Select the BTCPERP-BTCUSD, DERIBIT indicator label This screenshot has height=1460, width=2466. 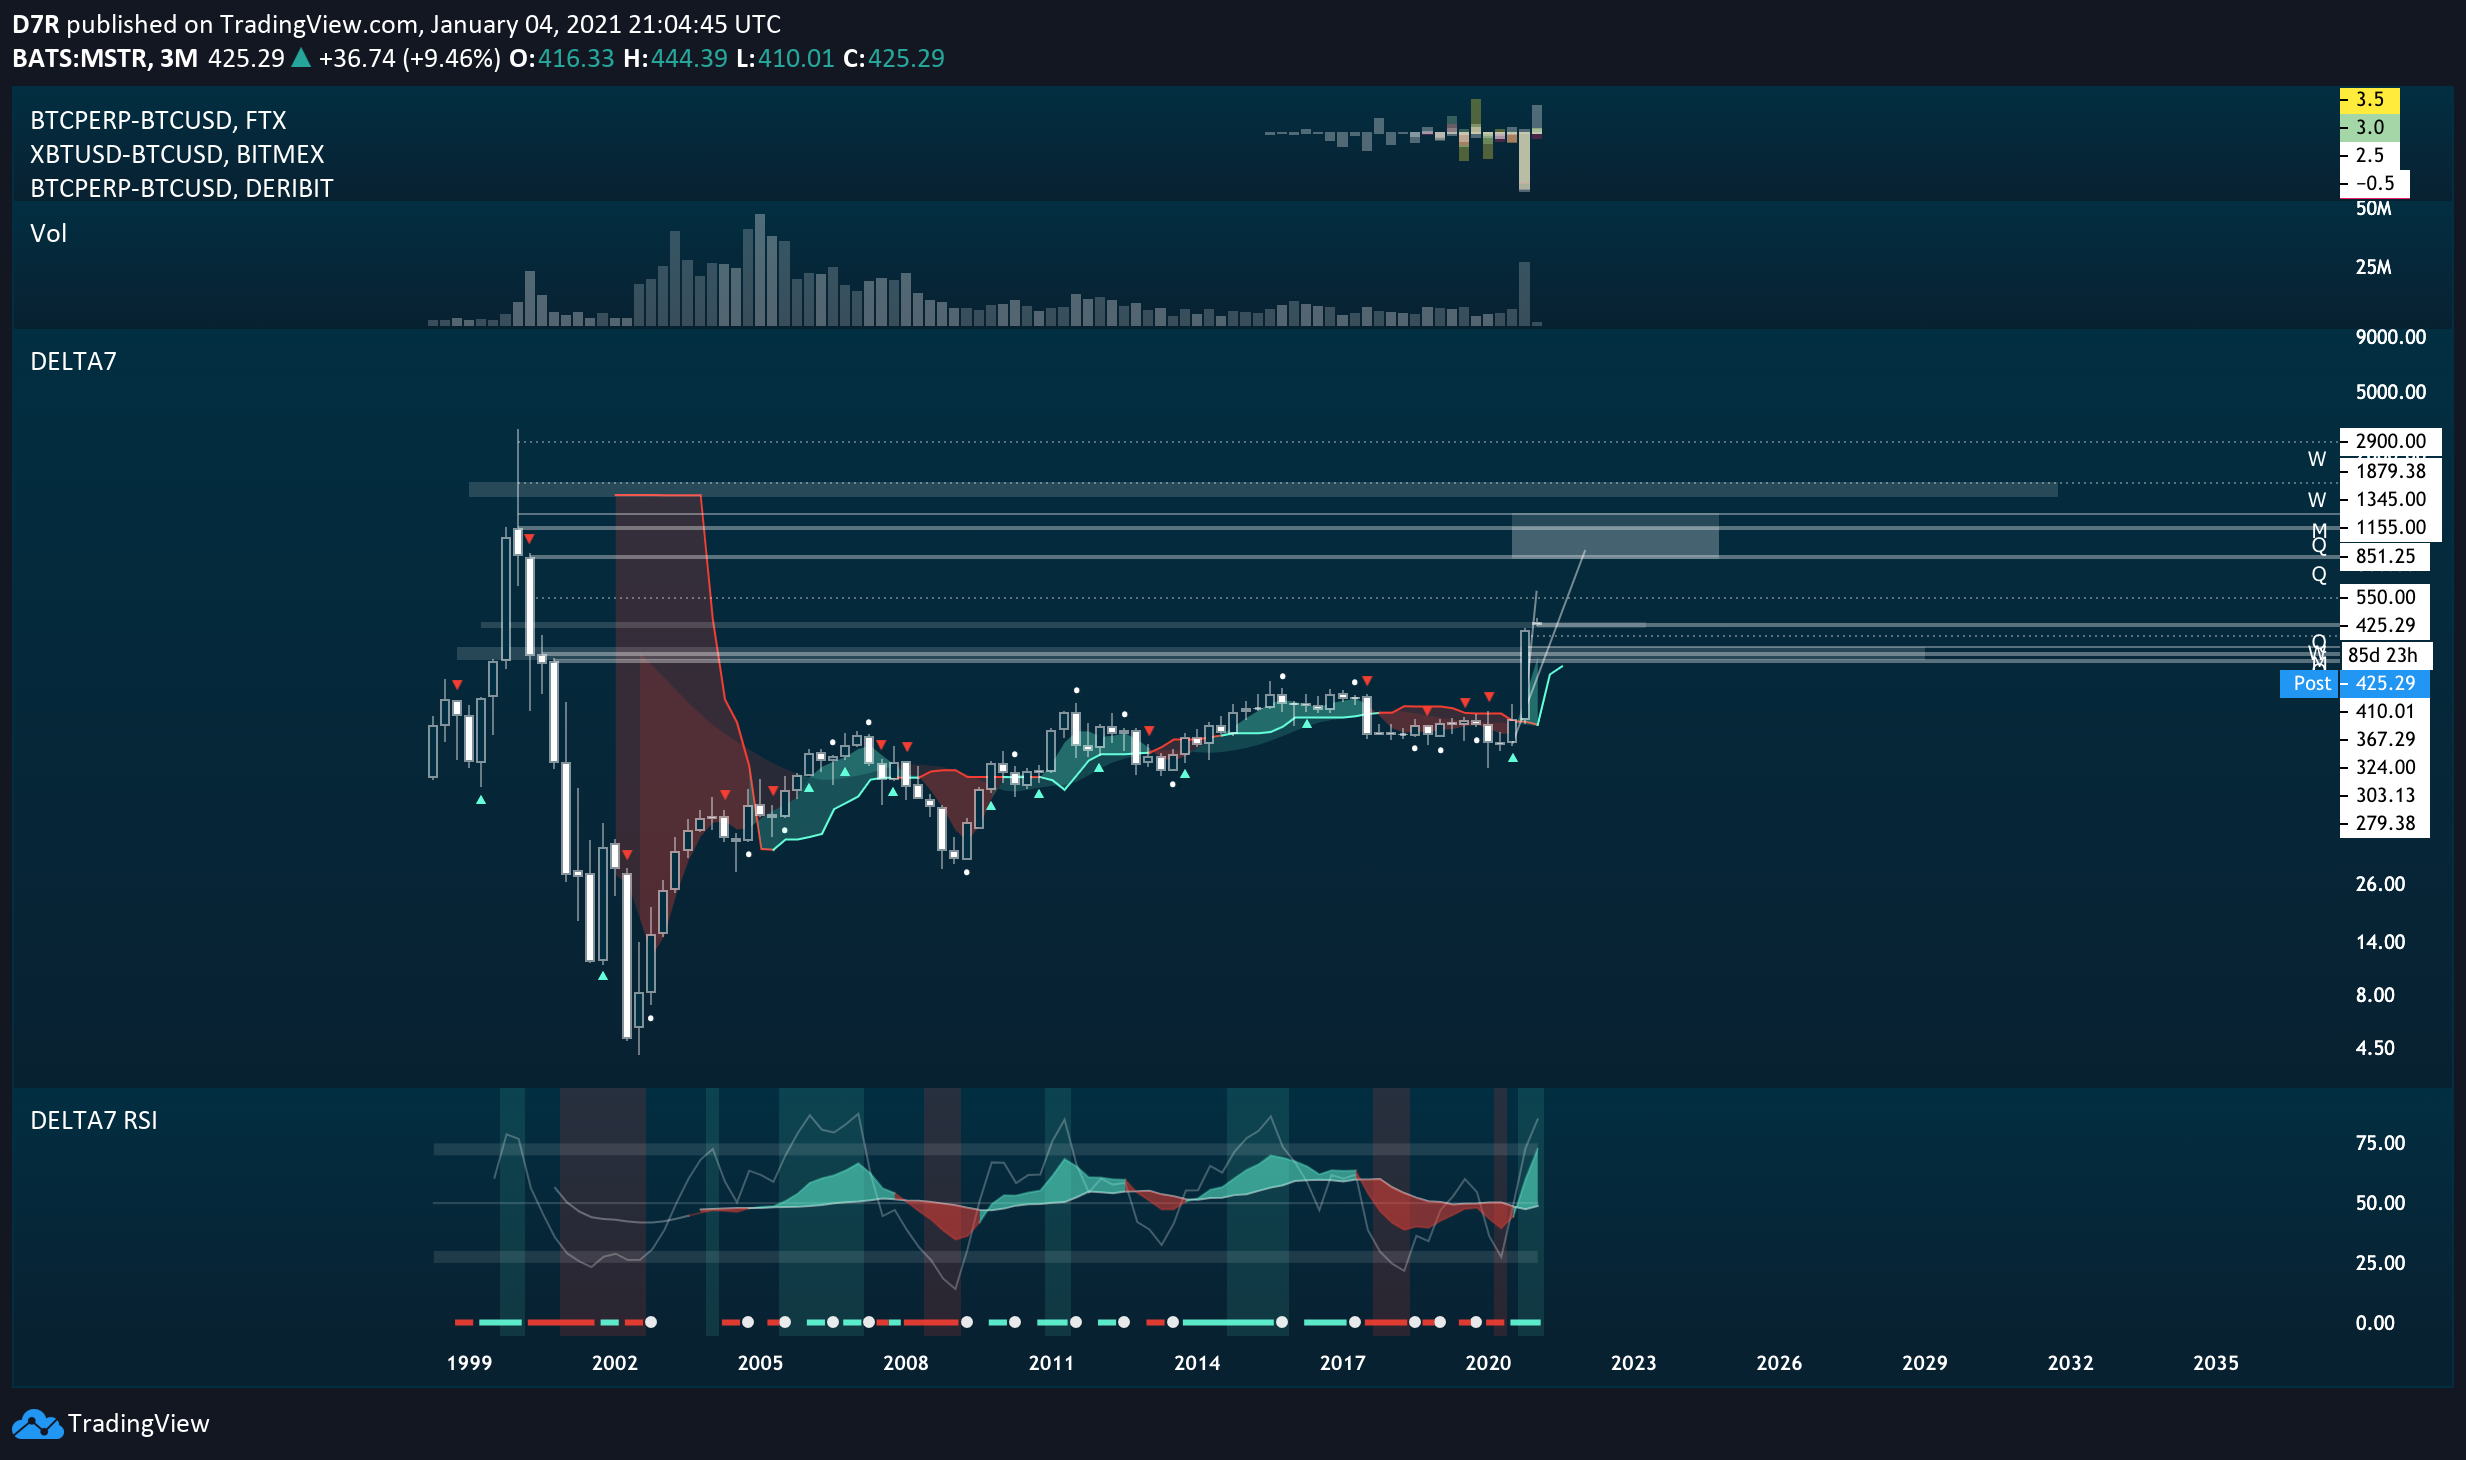click(x=181, y=188)
